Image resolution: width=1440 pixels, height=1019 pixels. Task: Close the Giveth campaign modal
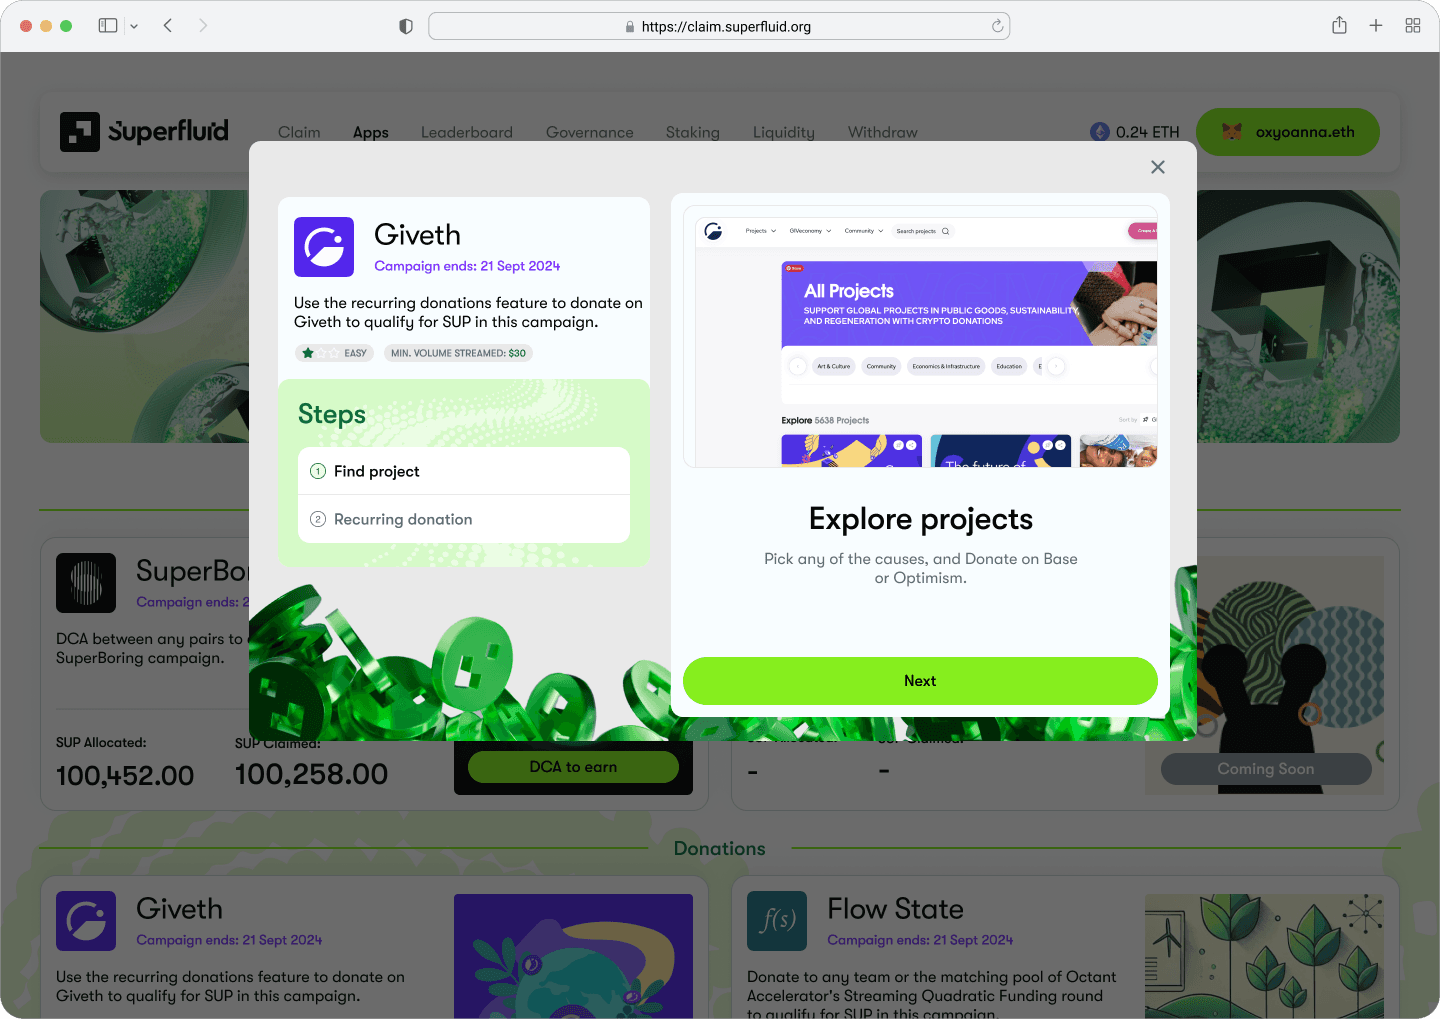coord(1158,167)
